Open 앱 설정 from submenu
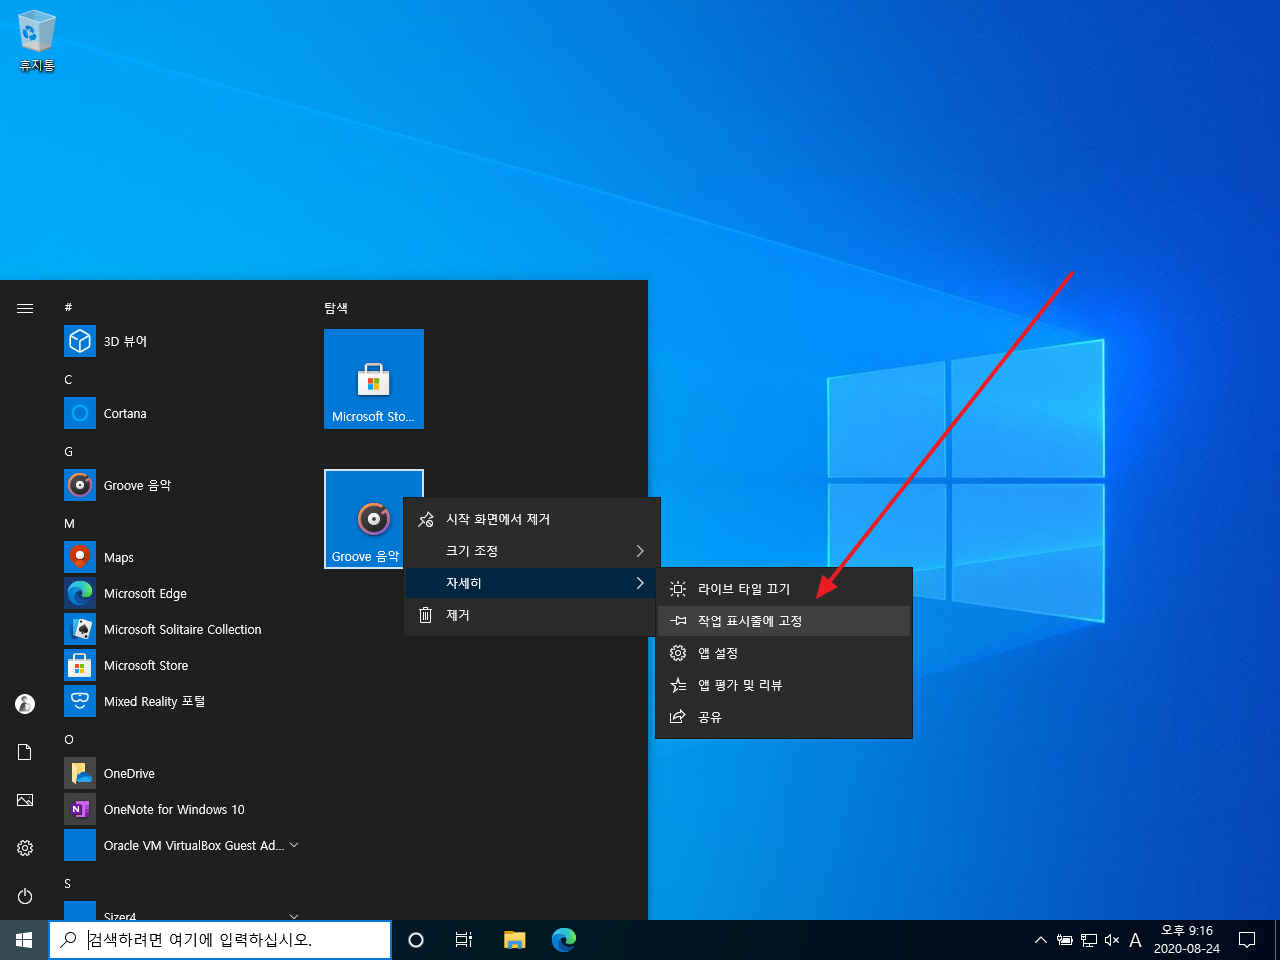This screenshot has height=960, width=1280. point(784,653)
